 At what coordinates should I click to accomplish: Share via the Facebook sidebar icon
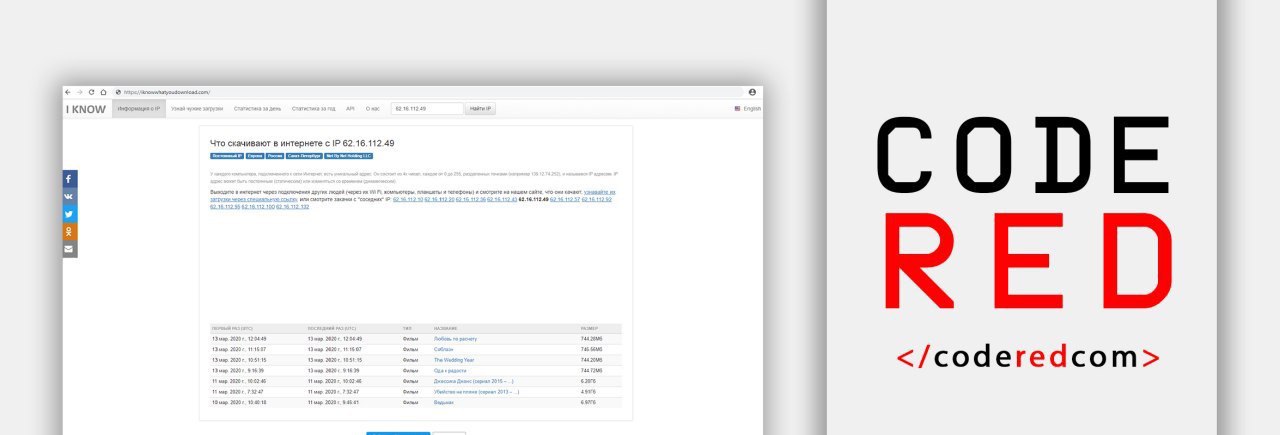(69, 179)
